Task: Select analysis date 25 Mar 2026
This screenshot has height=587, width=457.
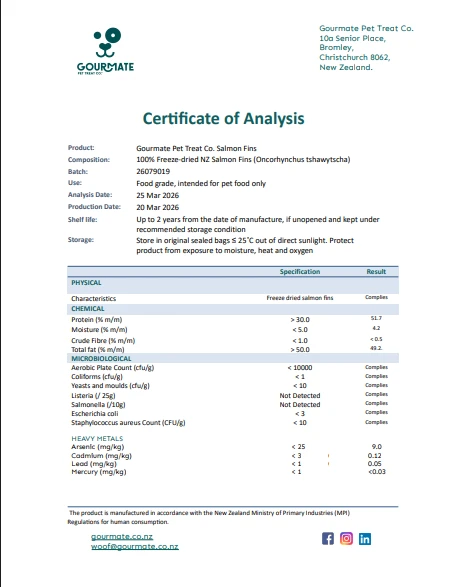Action: click(158, 195)
